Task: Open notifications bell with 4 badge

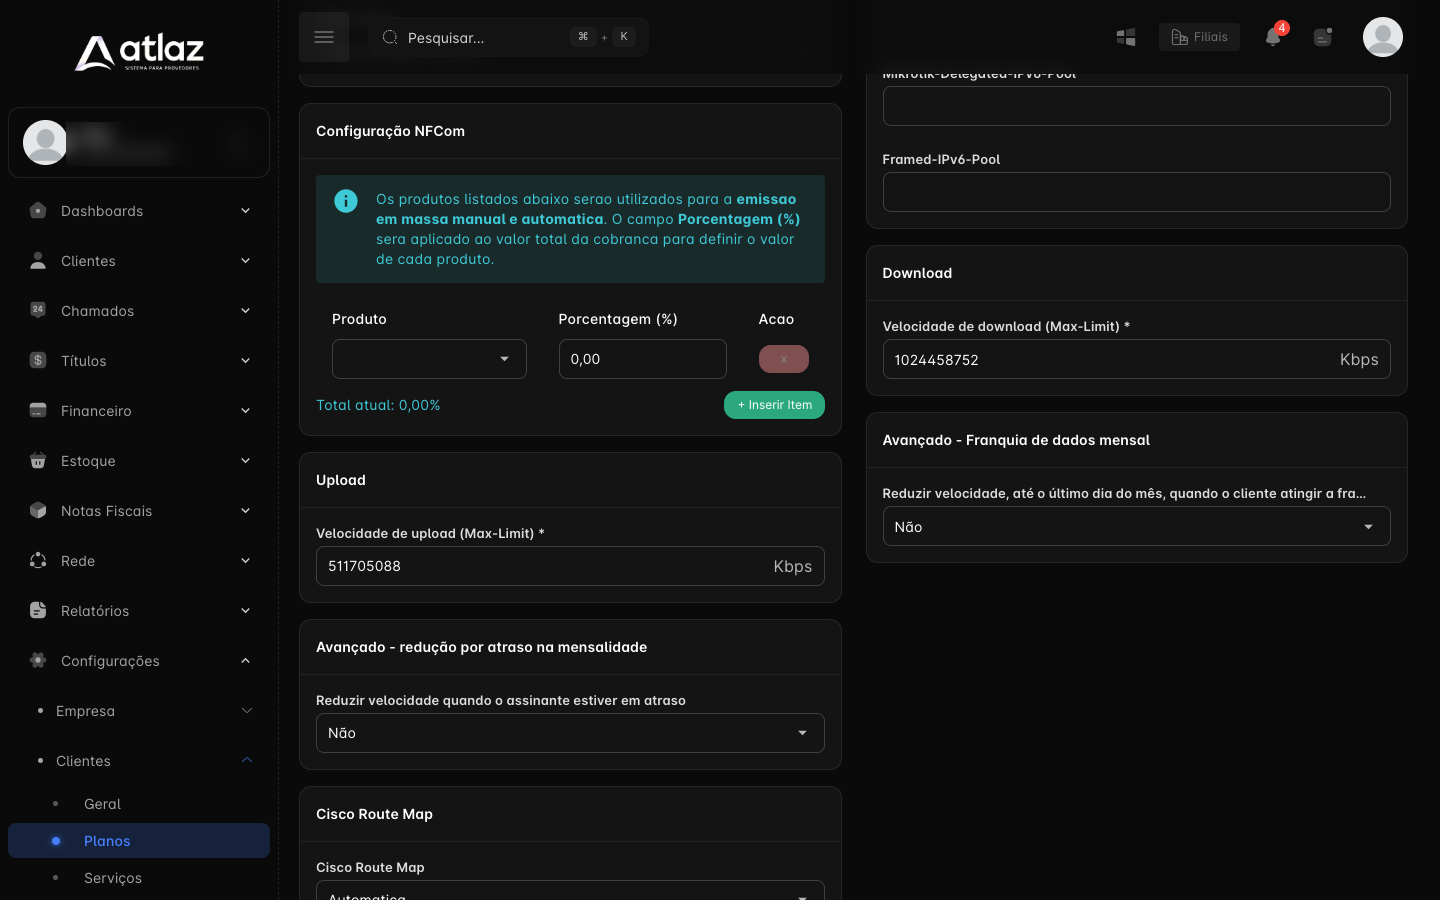Action: 1273,36
